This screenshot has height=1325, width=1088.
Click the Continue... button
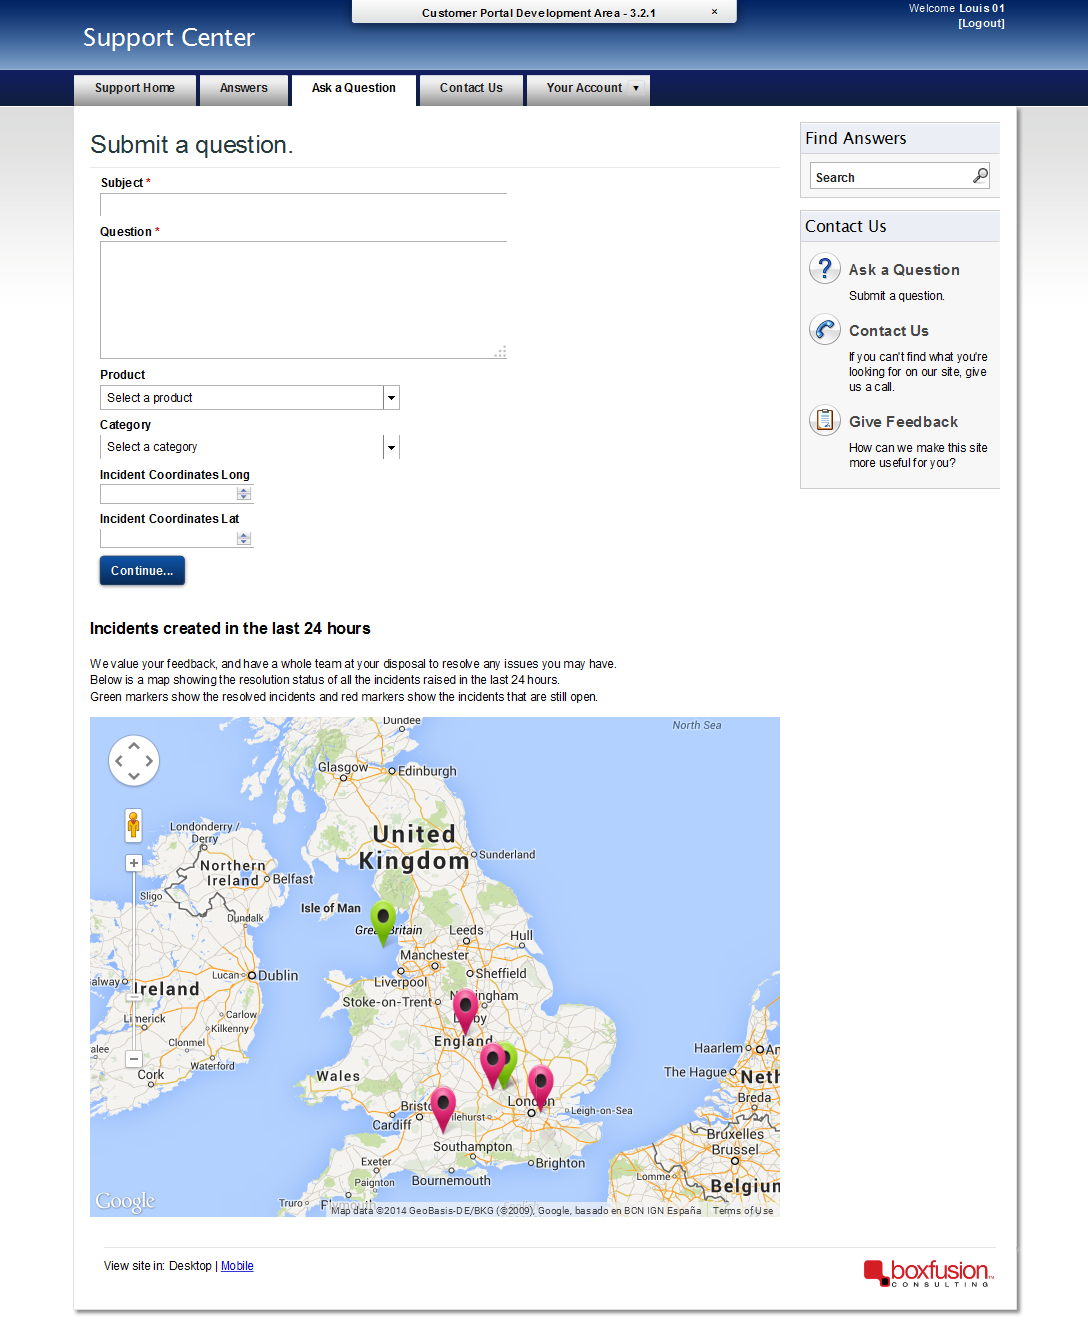[x=142, y=570]
